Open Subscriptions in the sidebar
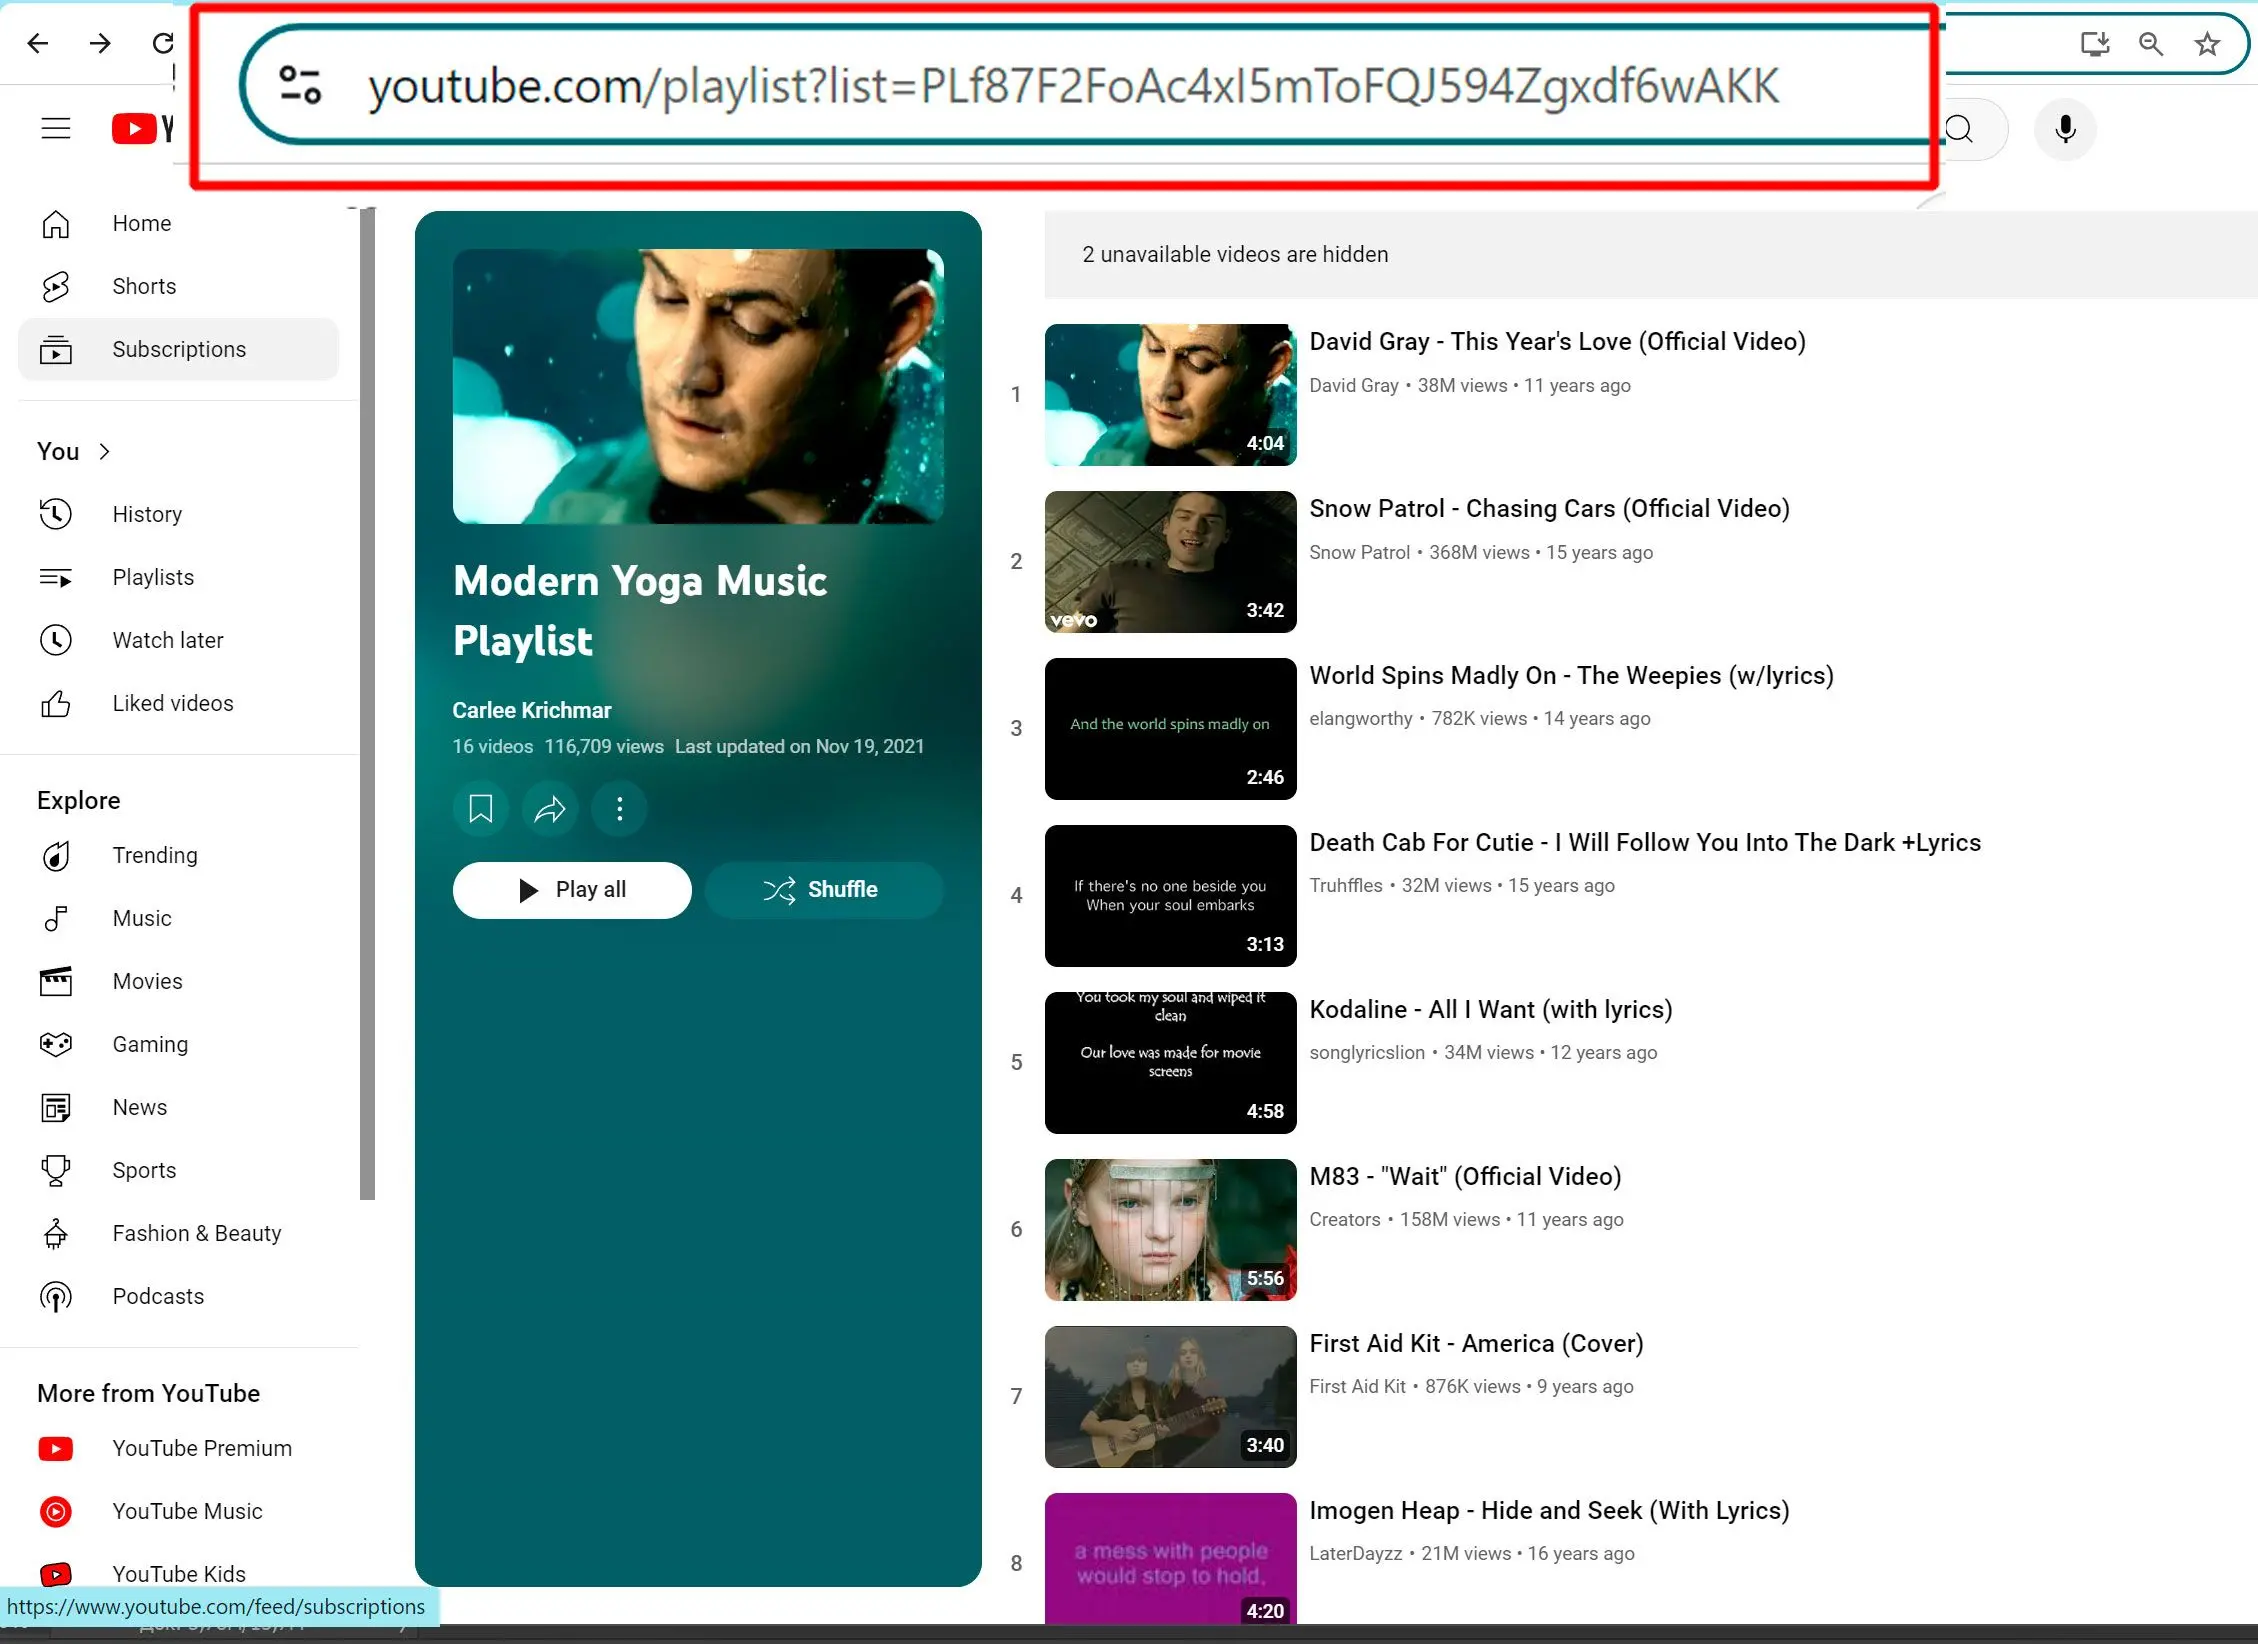The width and height of the screenshot is (2258, 1644). click(179, 349)
